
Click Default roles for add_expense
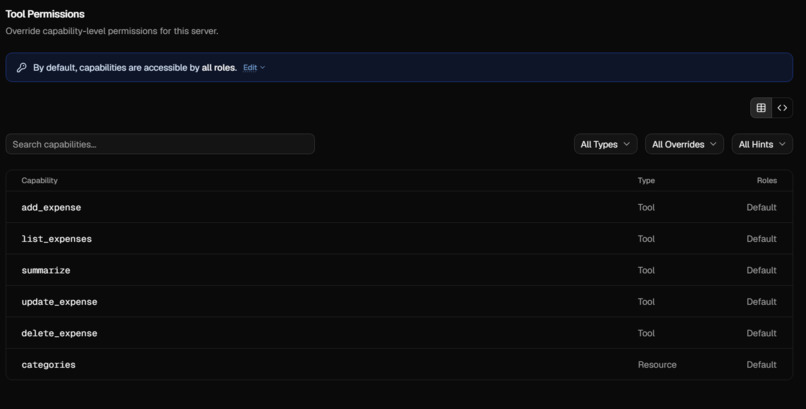[x=761, y=208]
